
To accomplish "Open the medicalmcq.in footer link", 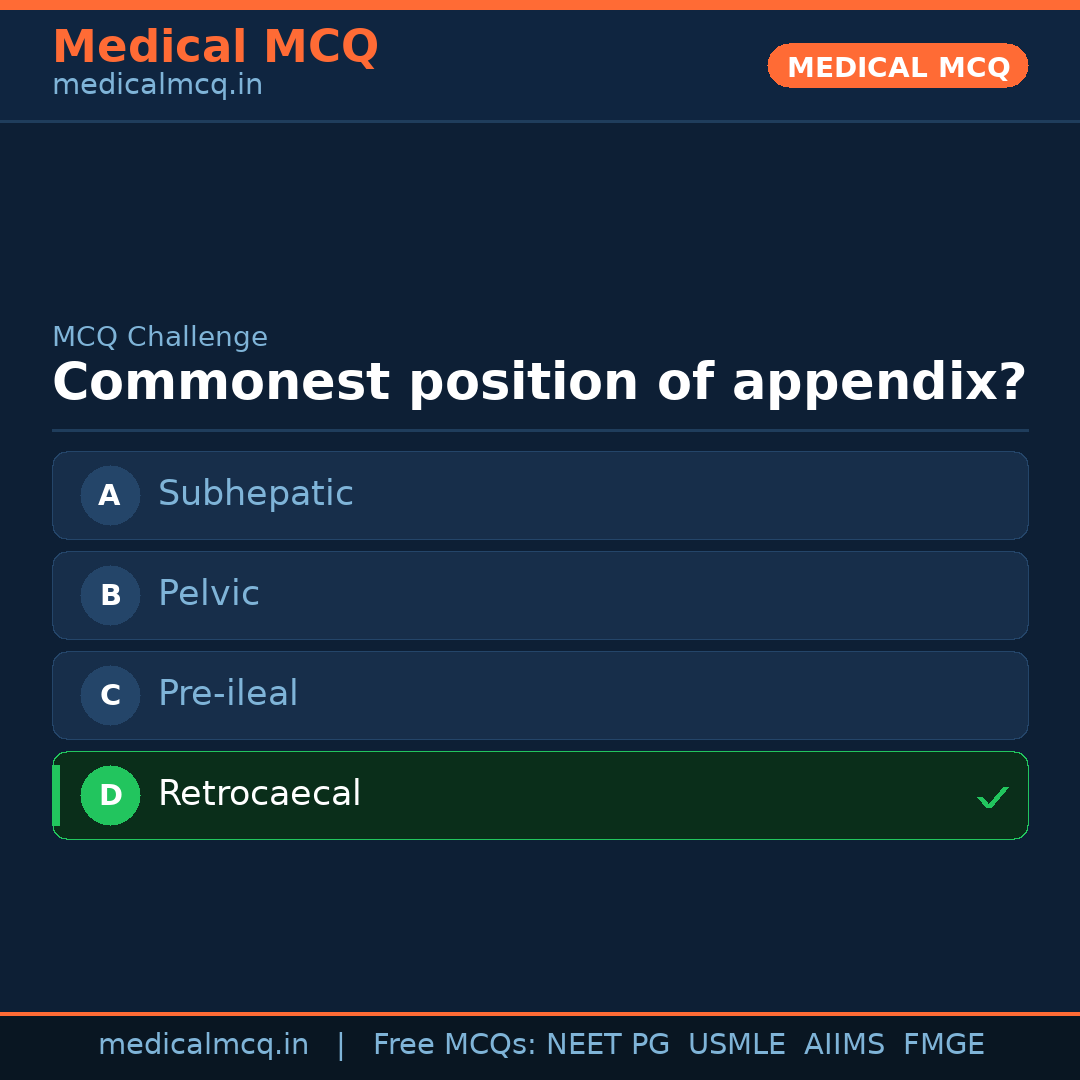I will [203, 1045].
